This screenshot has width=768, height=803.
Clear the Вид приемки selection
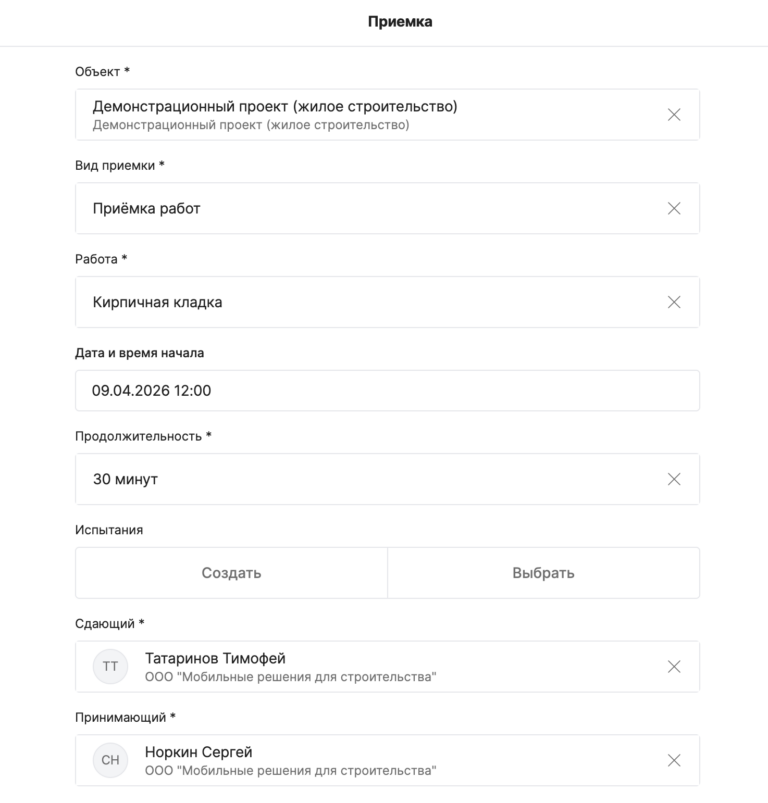point(674,208)
